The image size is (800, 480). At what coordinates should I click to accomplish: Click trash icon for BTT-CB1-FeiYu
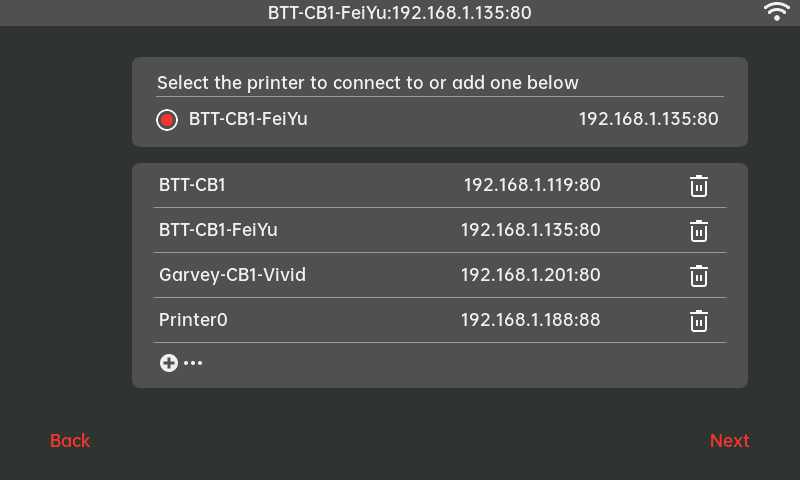pos(699,231)
